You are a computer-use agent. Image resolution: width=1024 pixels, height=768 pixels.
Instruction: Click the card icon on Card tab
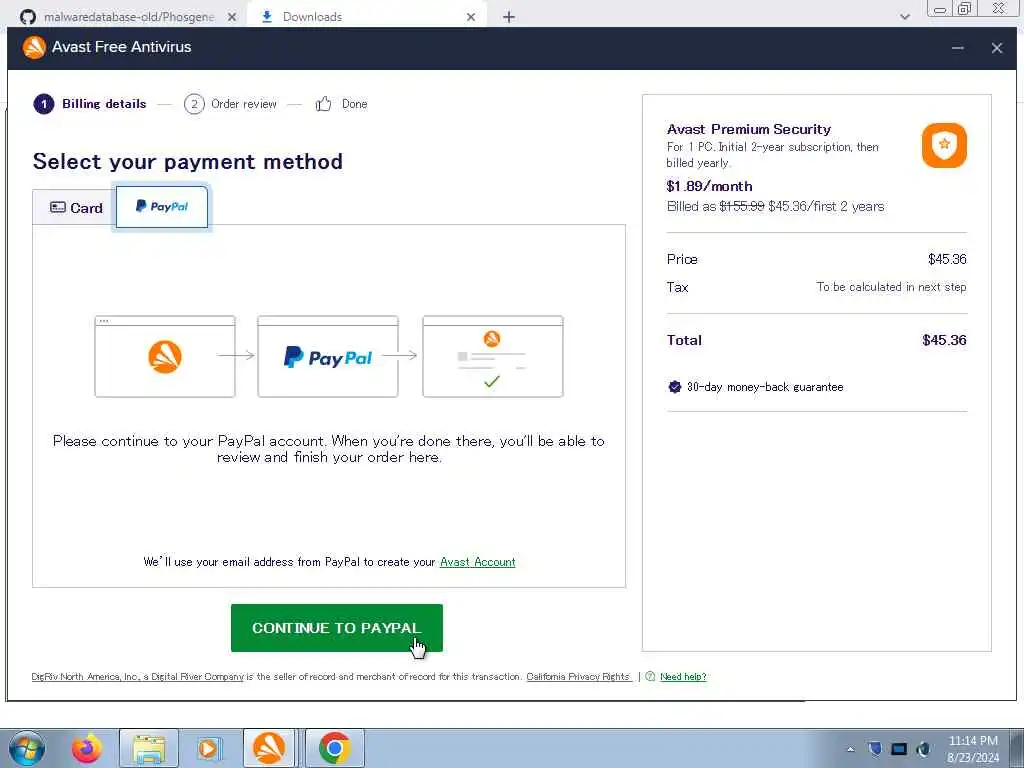(x=57, y=207)
